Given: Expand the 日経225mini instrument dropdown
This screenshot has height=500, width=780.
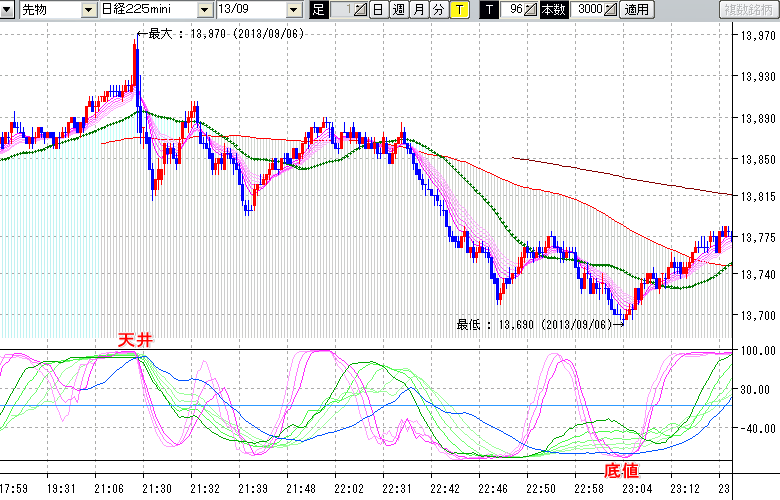Looking at the screenshot, I should pos(205,10).
